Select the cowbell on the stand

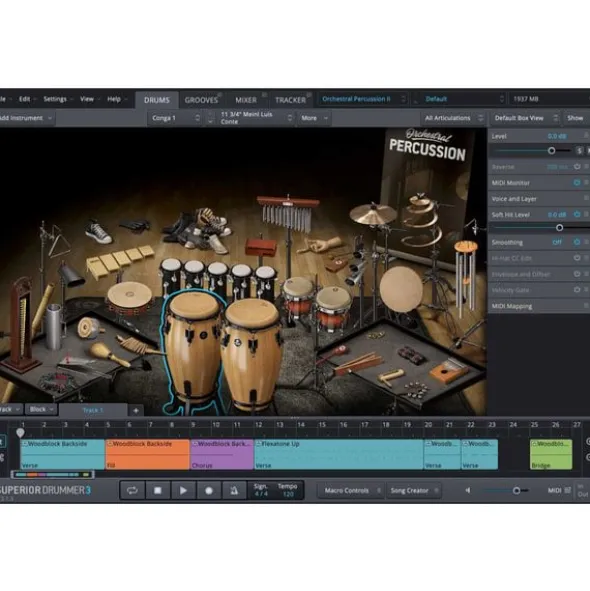pyautogui.click(x=70, y=275)
